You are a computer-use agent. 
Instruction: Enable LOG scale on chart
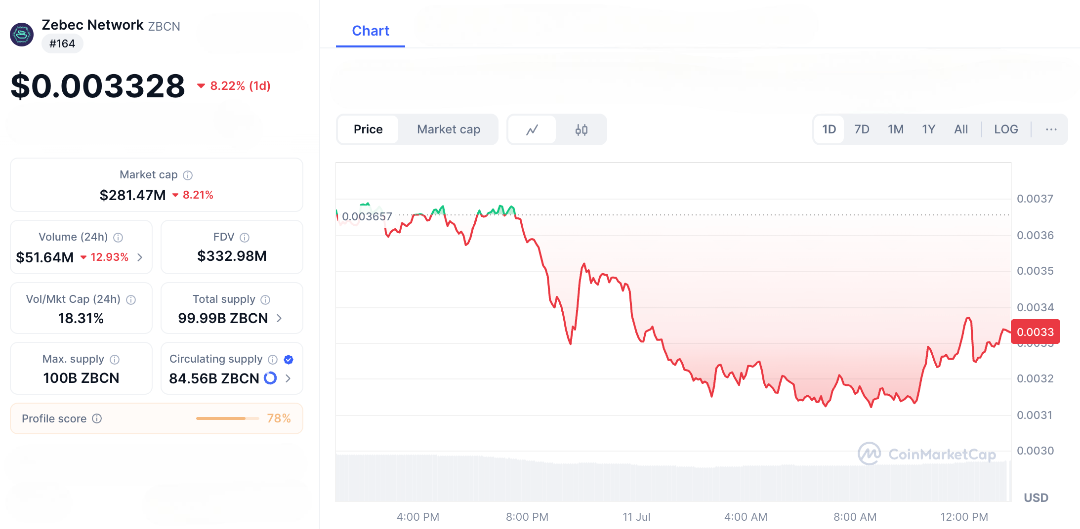1006,130
